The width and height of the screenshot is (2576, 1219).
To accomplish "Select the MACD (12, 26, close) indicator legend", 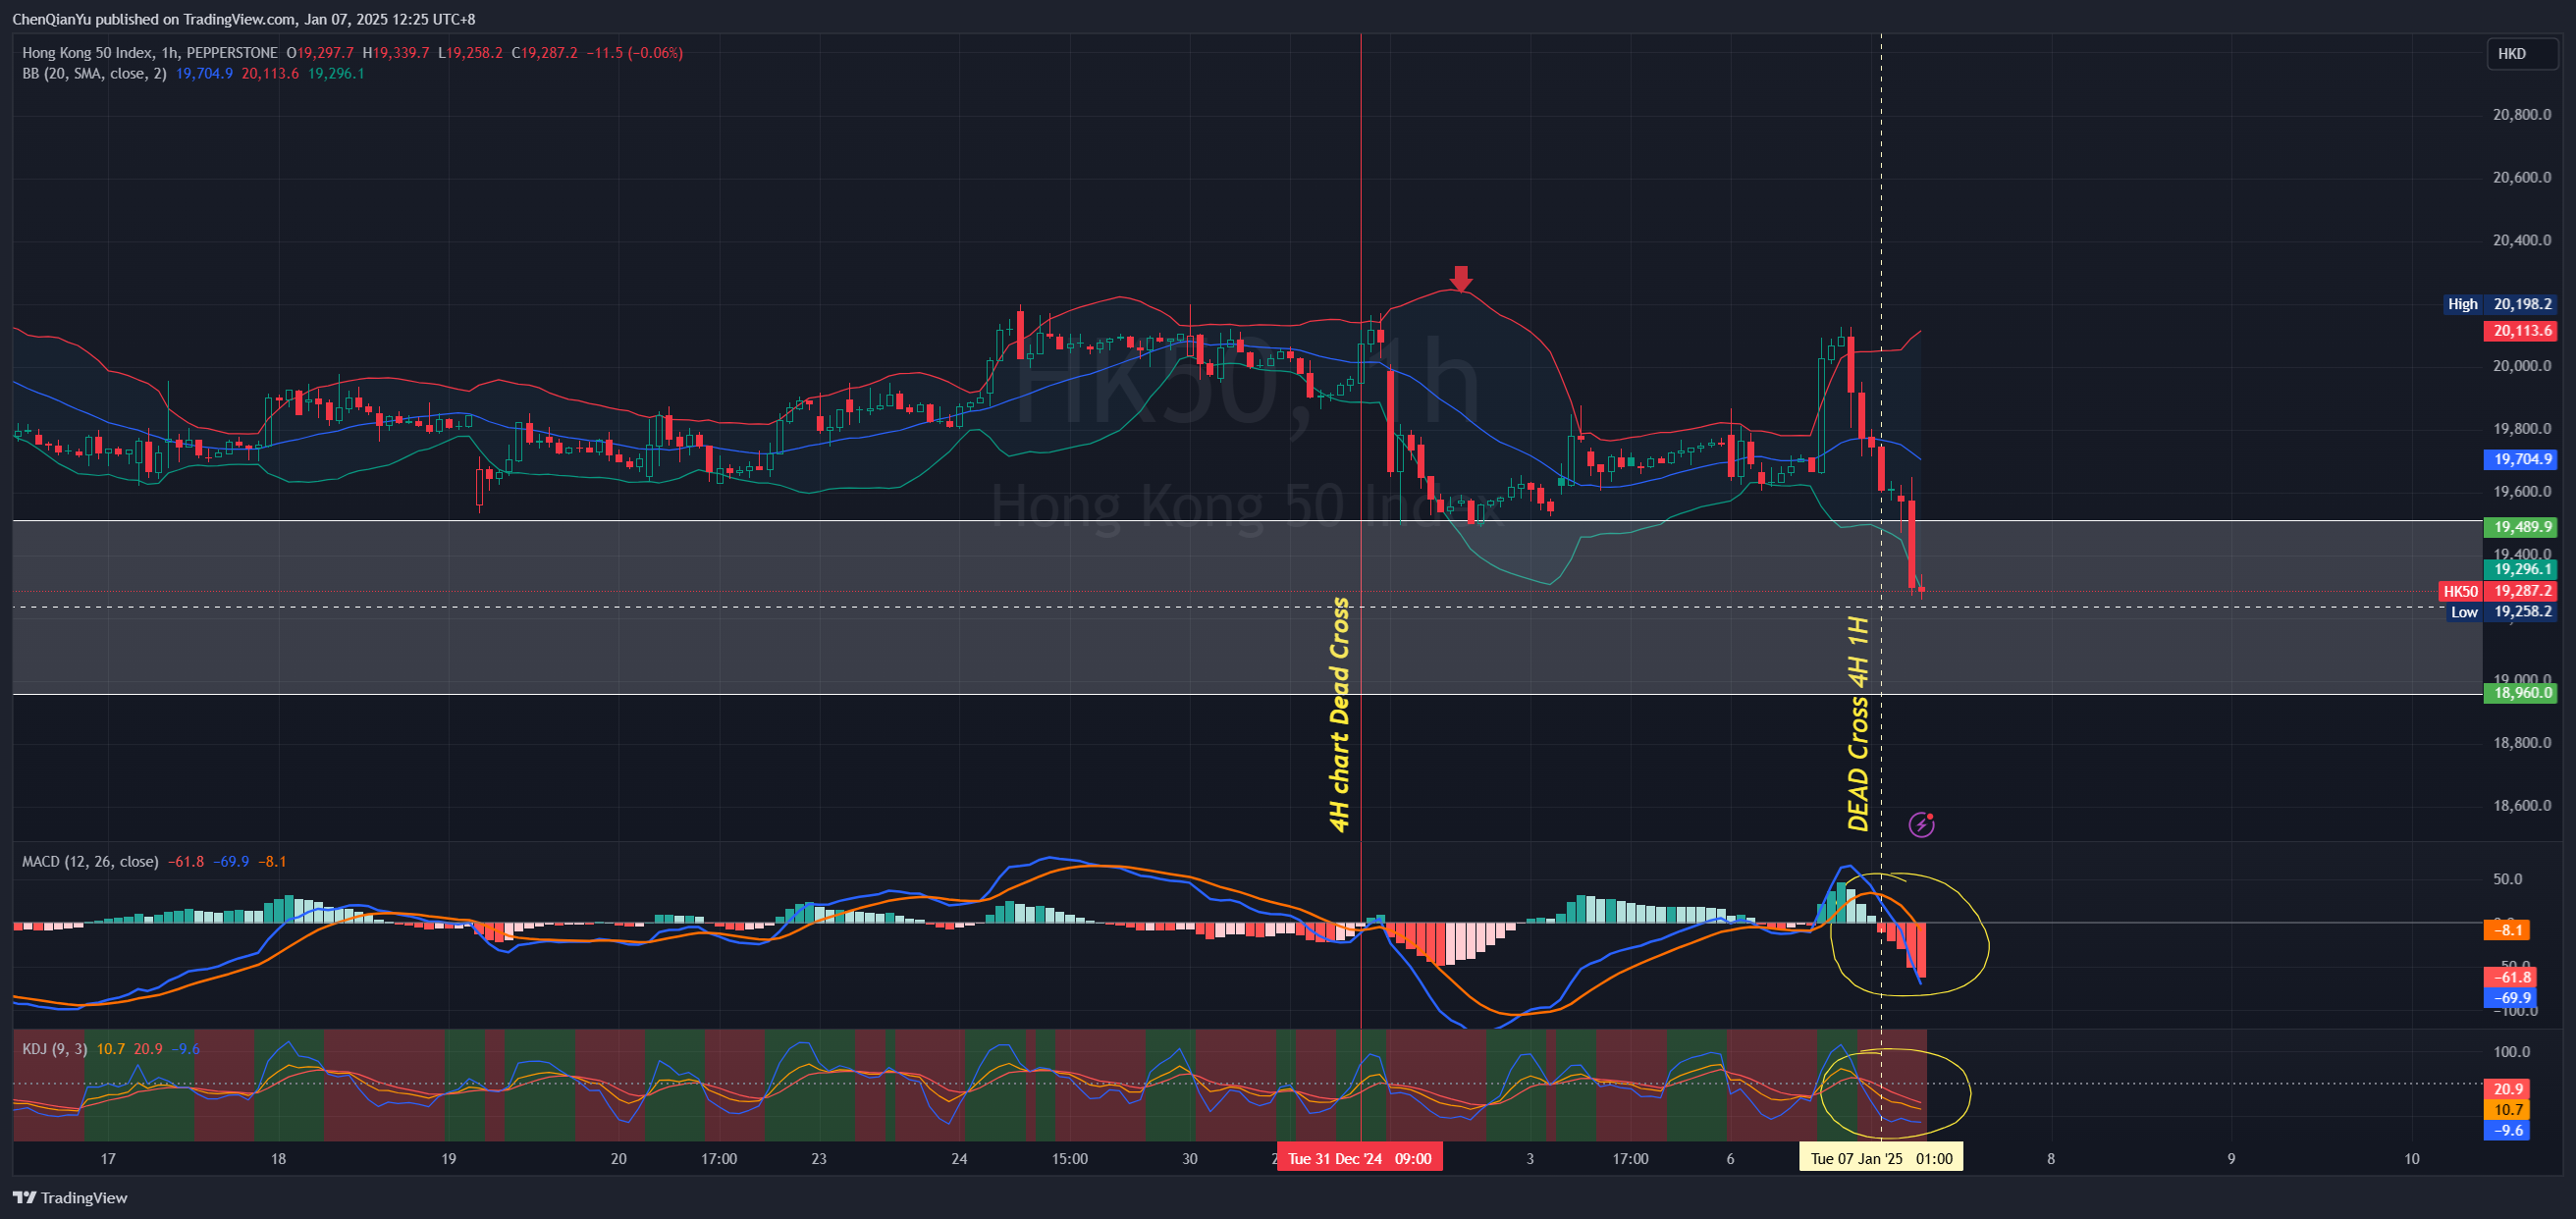I will [x=90, y=861].
